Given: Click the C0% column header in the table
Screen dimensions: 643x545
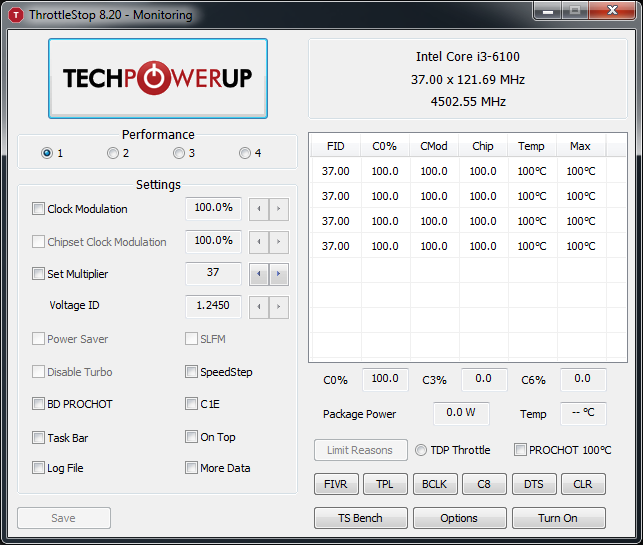Looking at the screenshot, I should tap(385, 146).
